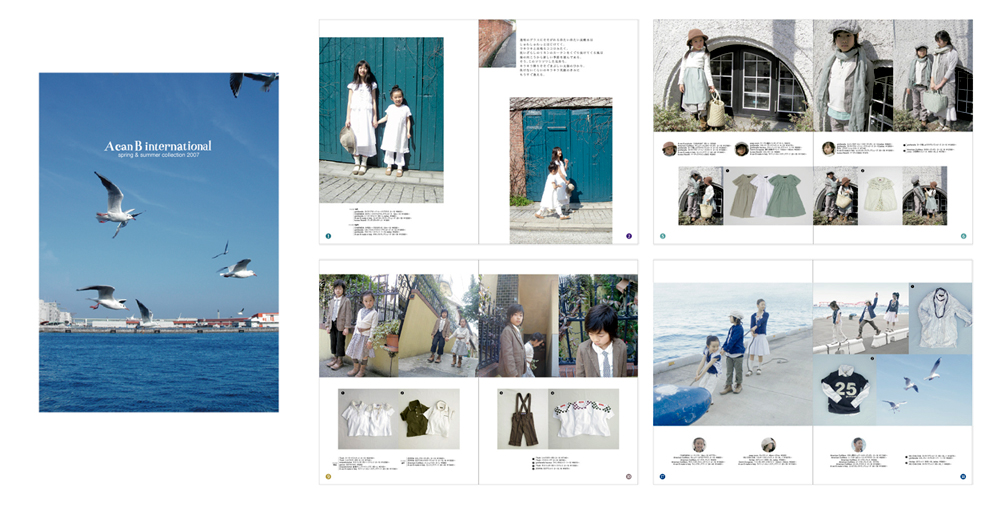Screen dimensions: 992x507
Task: Click the teal page 1 number badge
Action: [327, 236]
